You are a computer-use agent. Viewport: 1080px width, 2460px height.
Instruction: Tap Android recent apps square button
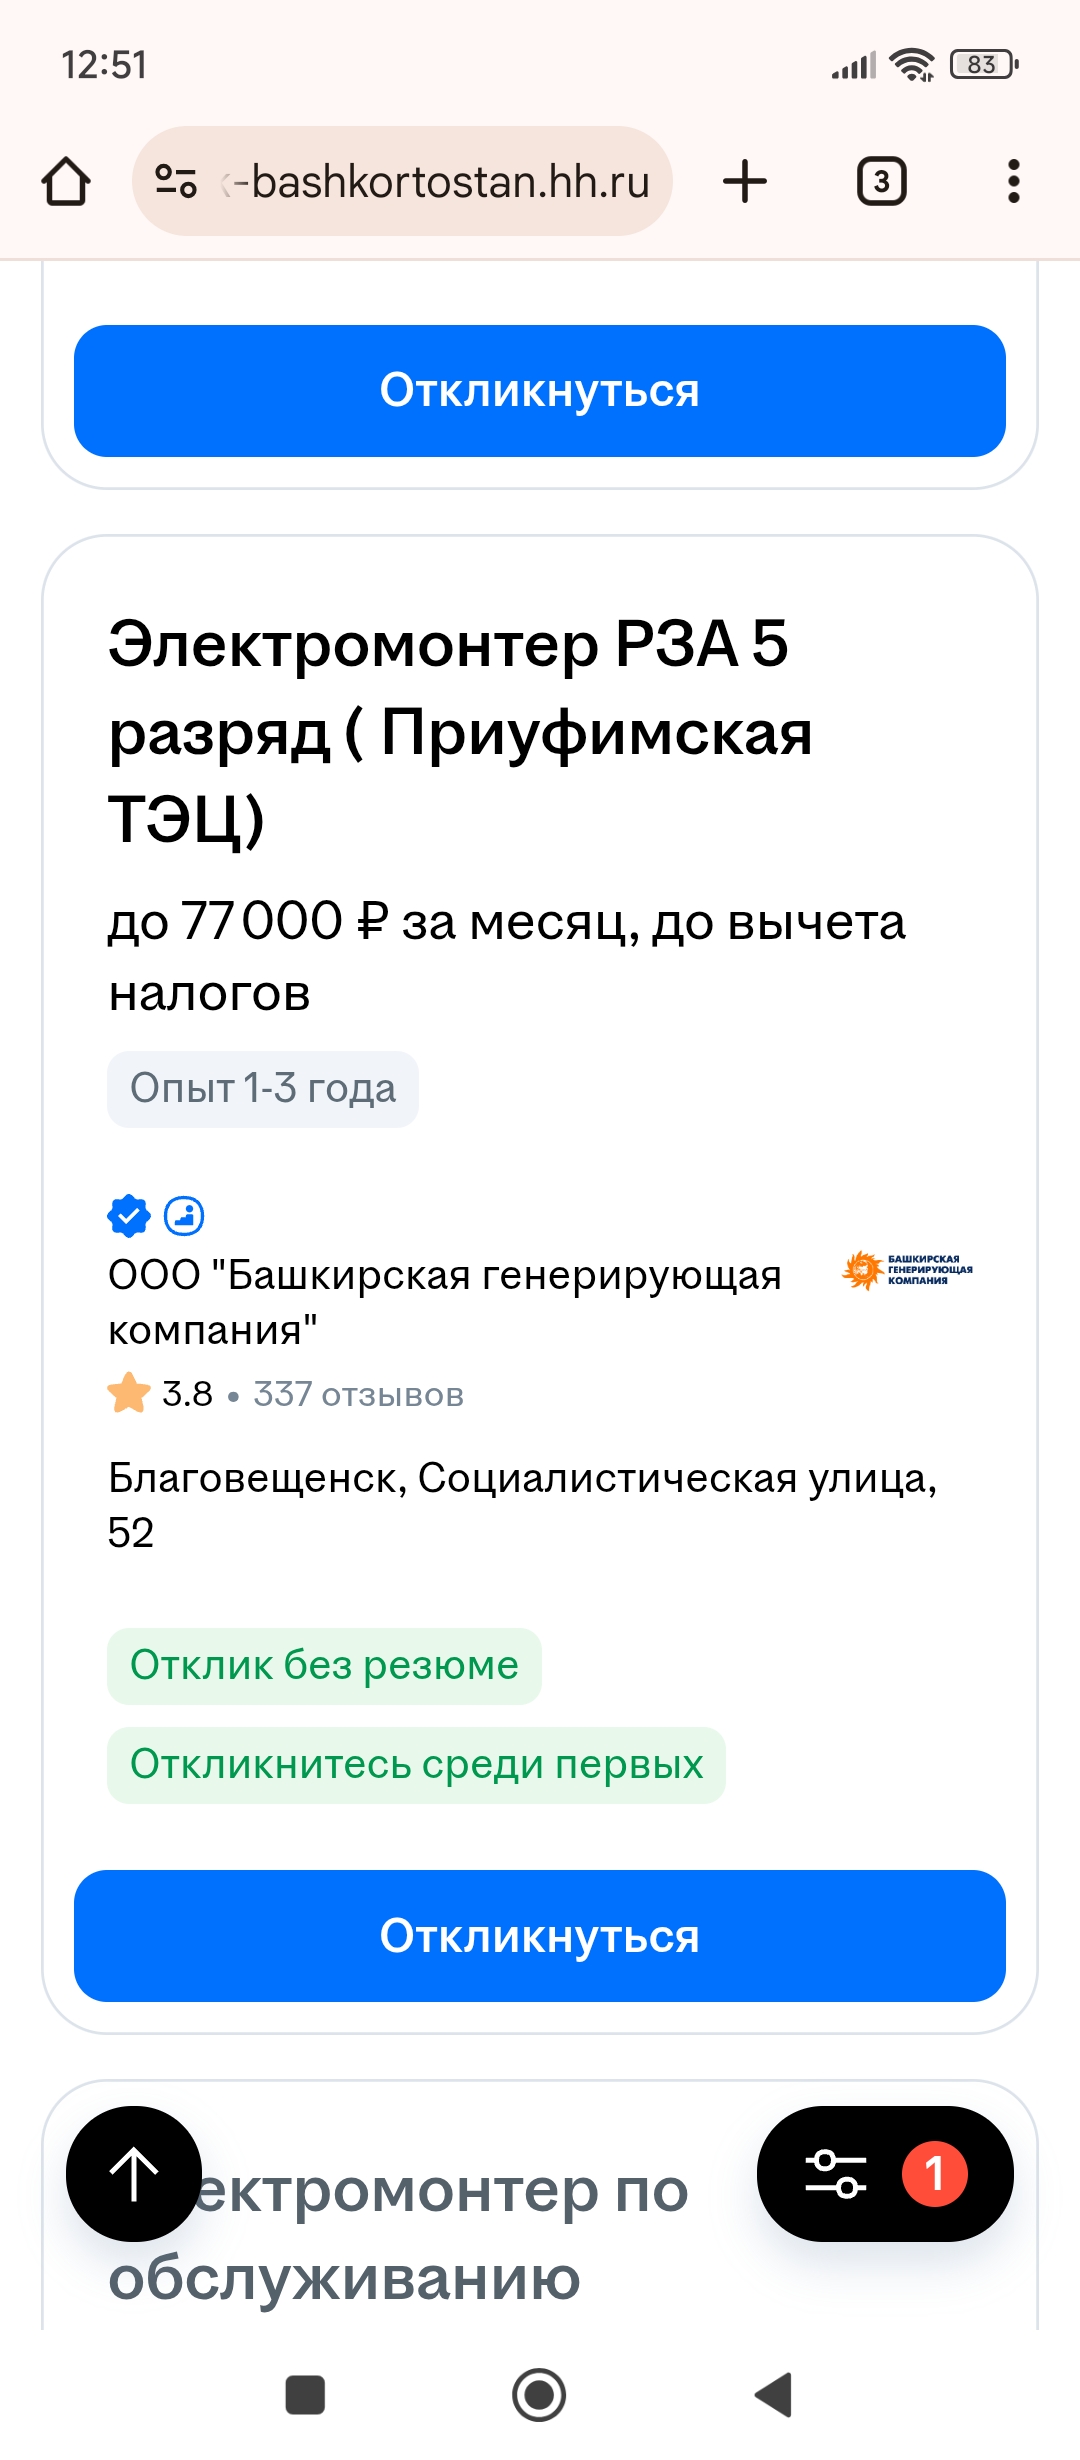tap(305, 2395)
